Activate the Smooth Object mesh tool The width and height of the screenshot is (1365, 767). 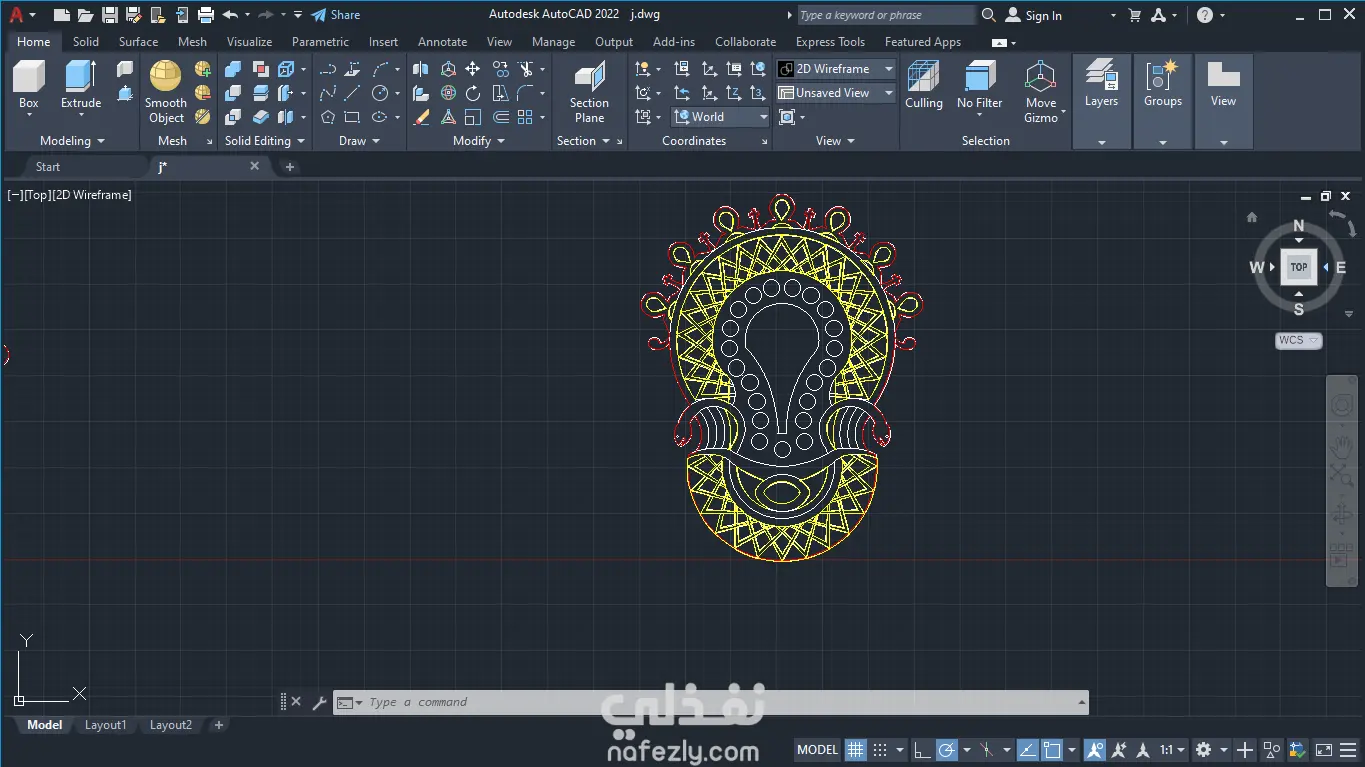click(x=166, y=78)
